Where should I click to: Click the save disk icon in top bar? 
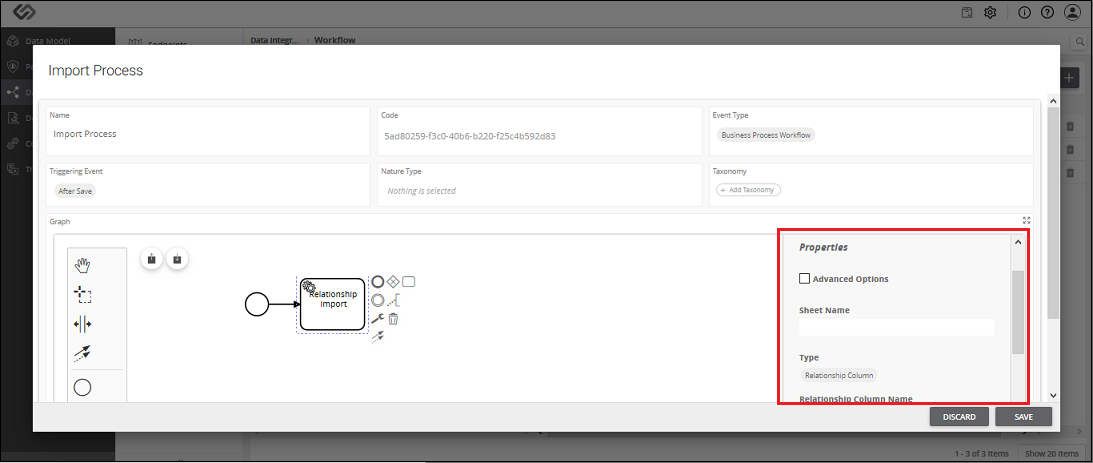click(967, 13)
